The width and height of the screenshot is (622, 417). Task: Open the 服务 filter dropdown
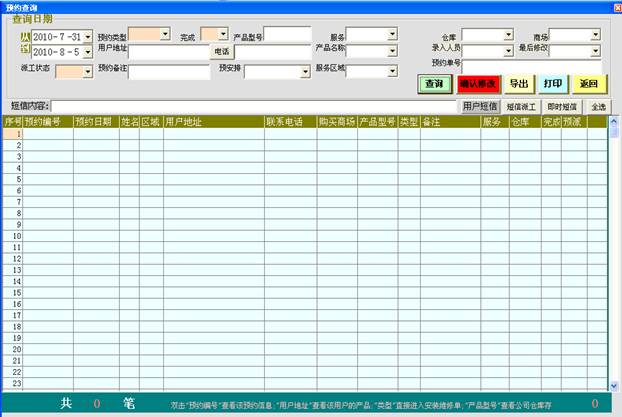coord(392,34)
